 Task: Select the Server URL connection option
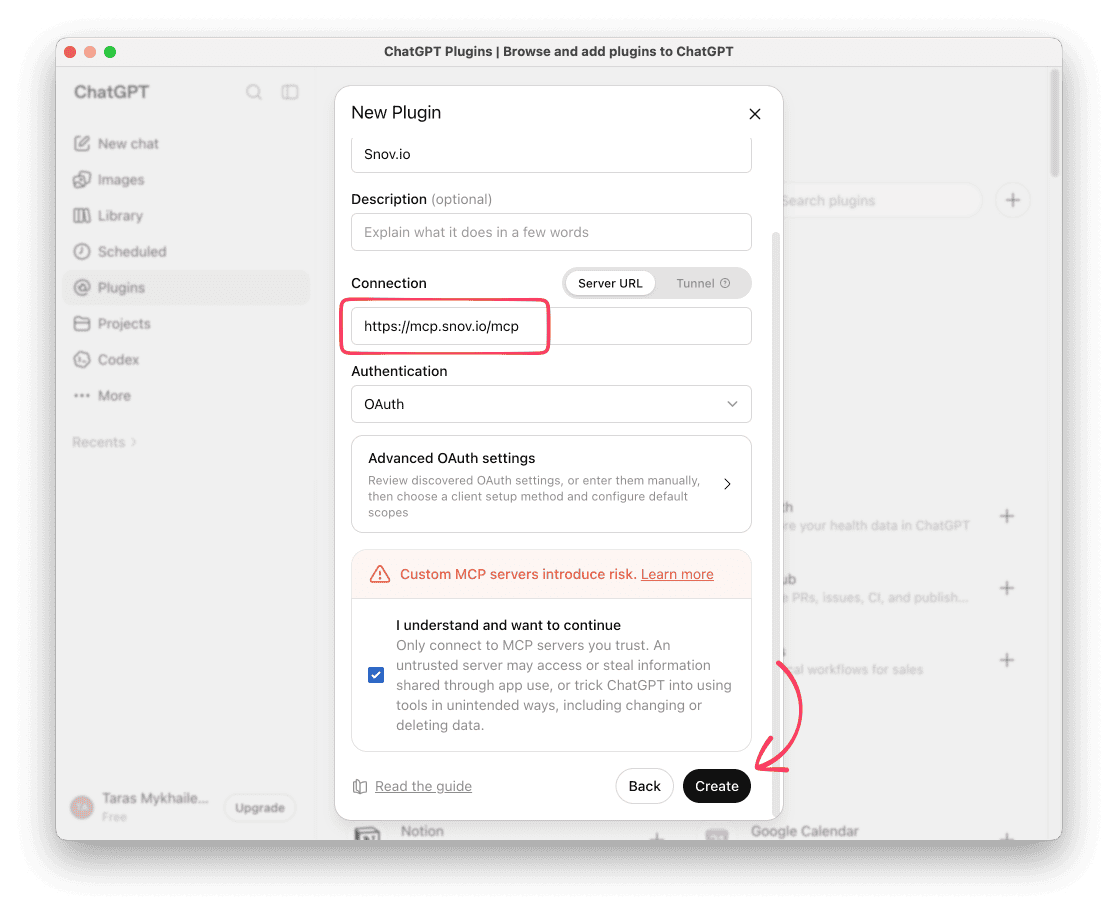[610, 283]
